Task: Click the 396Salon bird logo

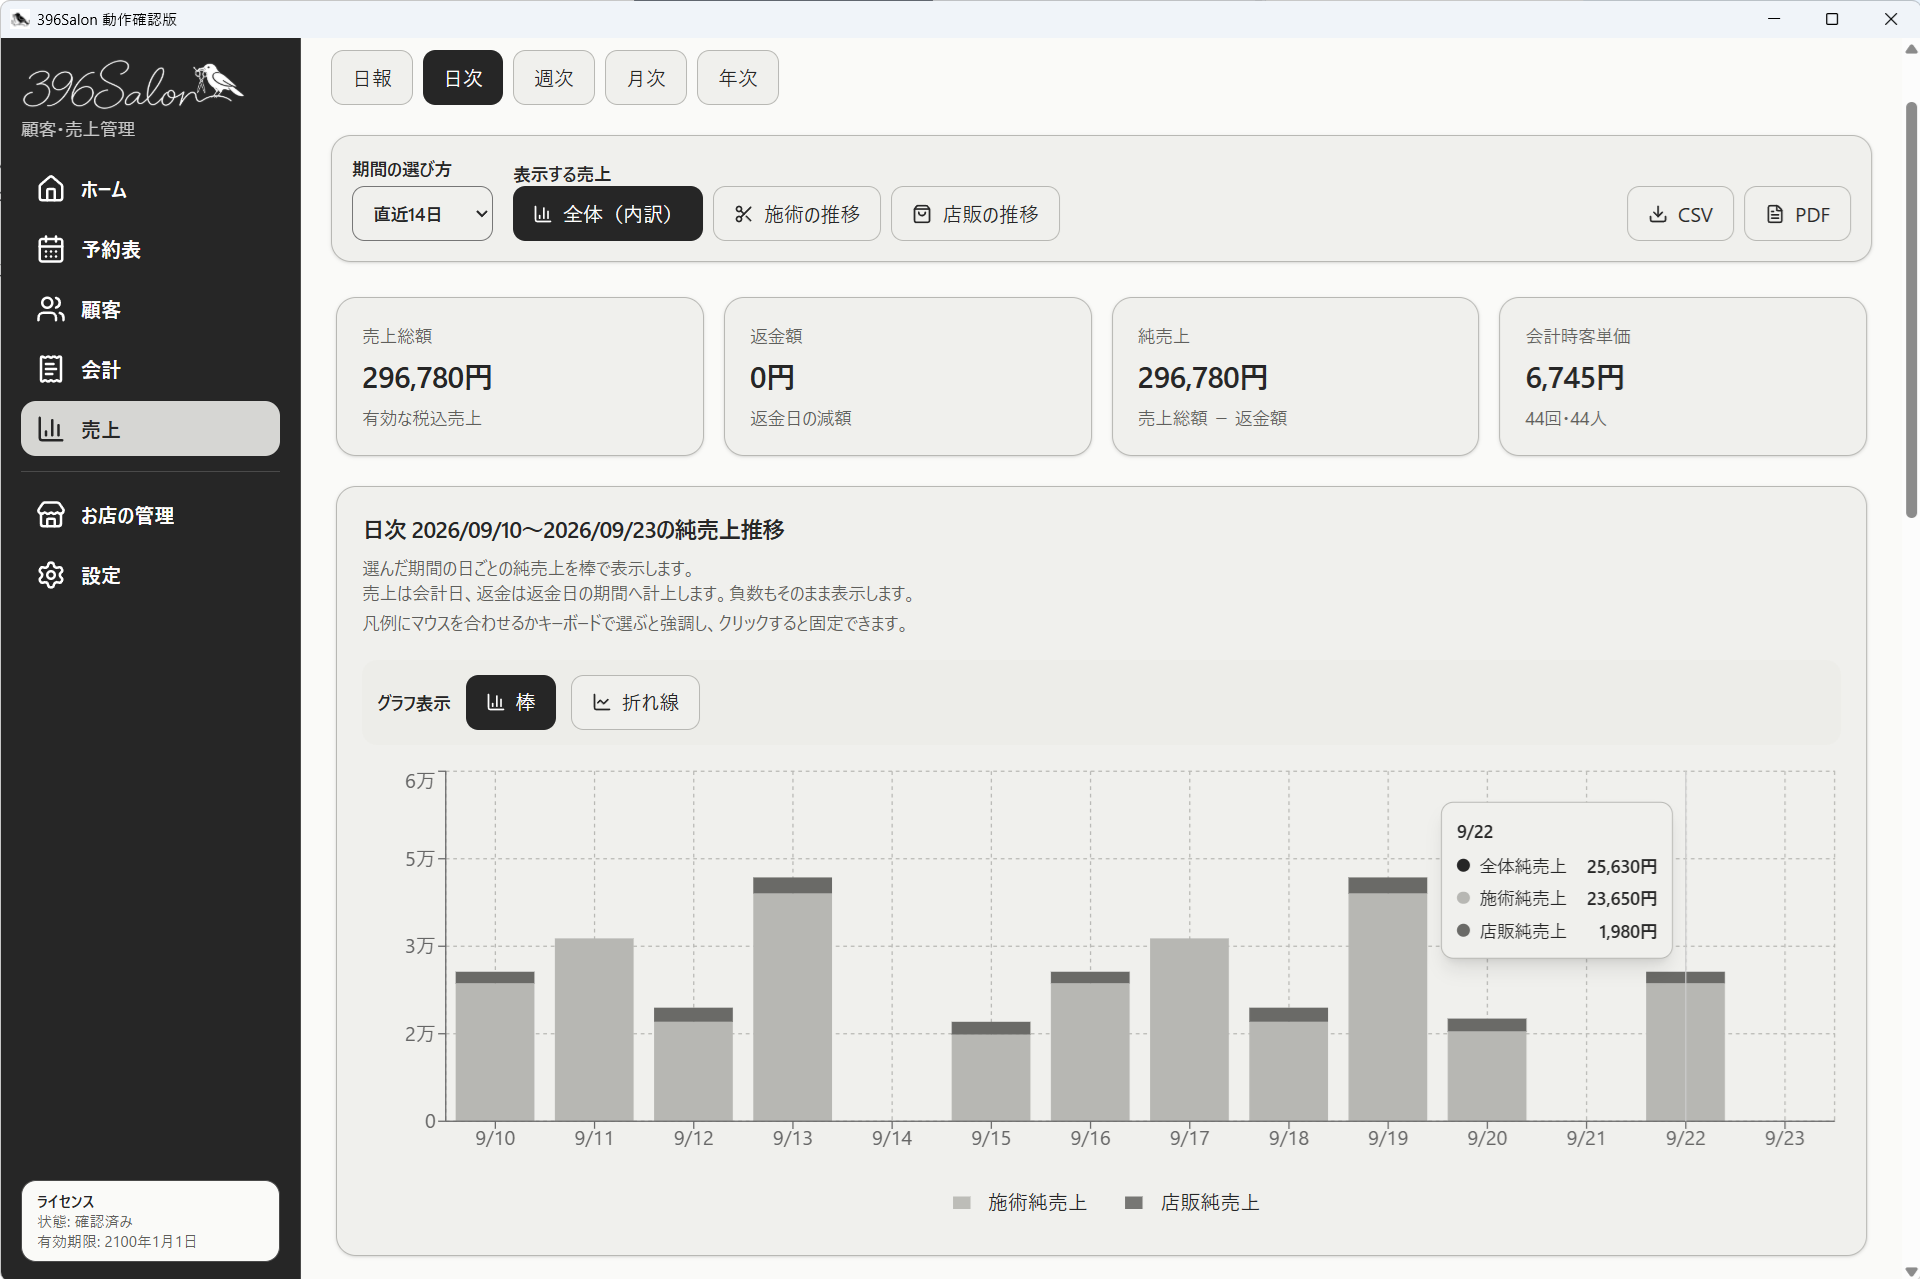Action: [x=133, y=85]
